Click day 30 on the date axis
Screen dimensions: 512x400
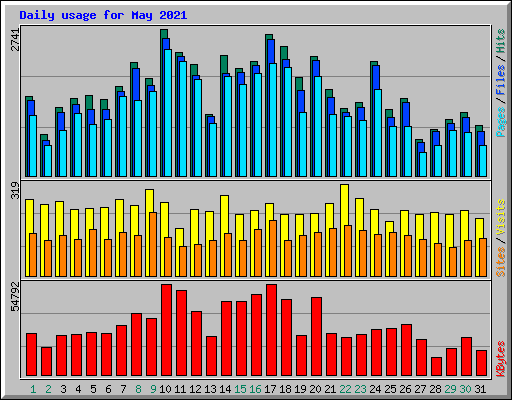coord(465,389)
